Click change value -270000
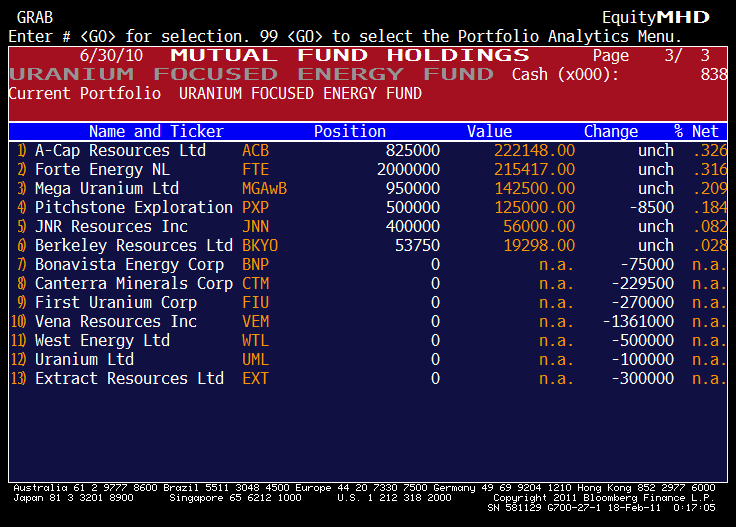 (643, 303)
